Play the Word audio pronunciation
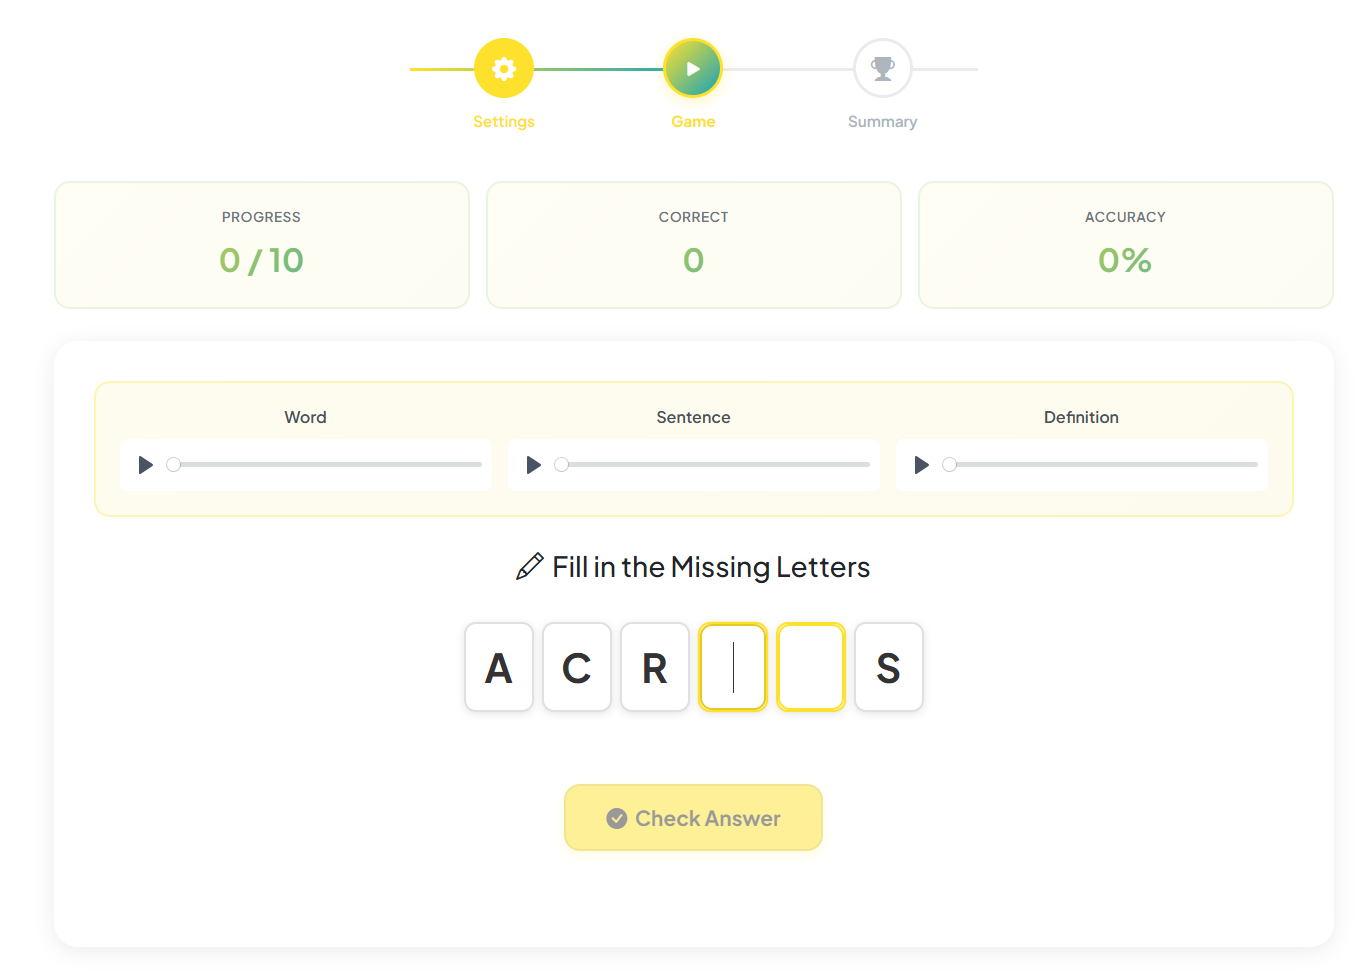Viewport: 1371px width, 974px height. click(x=145, y=464)
